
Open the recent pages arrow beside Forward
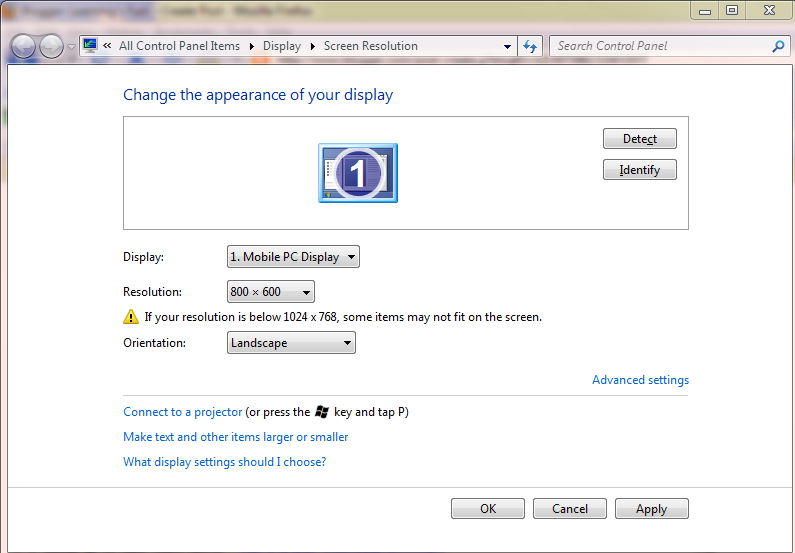[x=71, y=47]
